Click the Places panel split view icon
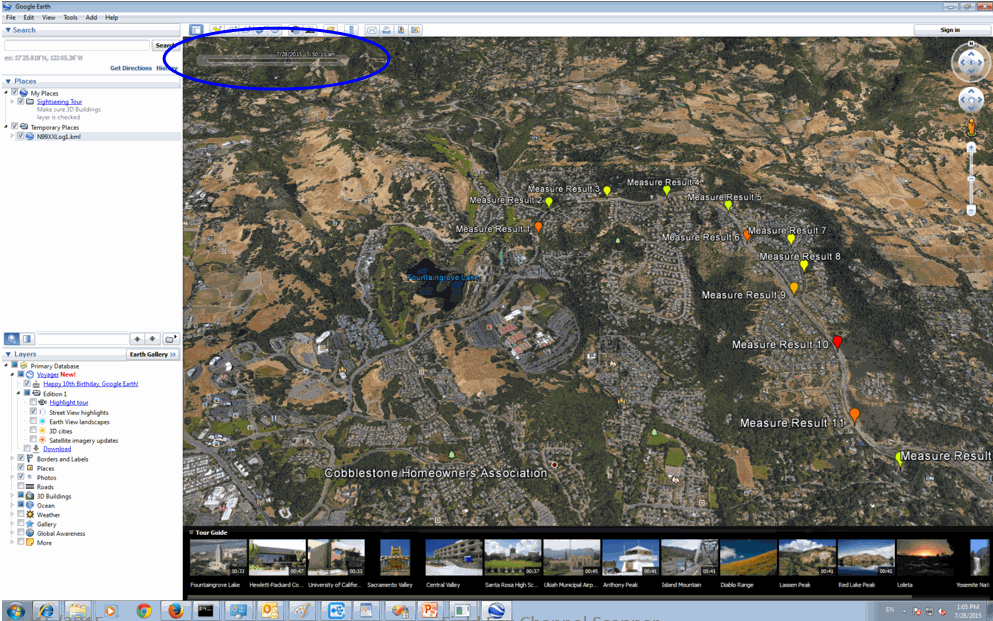 27,339
